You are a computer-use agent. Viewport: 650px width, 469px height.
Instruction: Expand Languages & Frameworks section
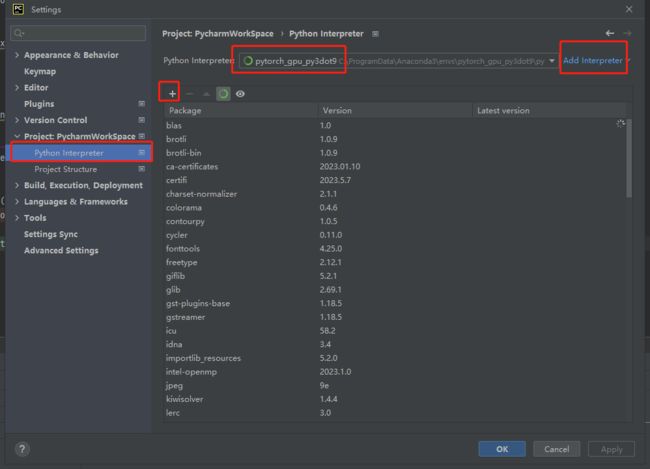[x=17, y=202]
